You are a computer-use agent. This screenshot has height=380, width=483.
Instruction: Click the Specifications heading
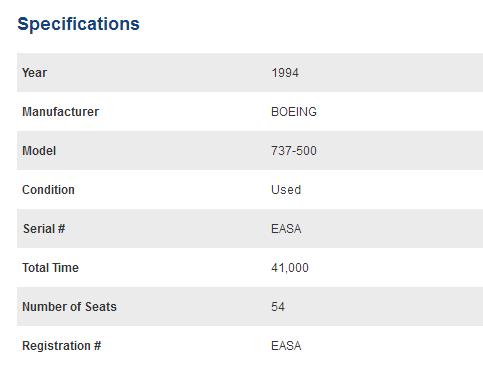[x=78, y=24]
